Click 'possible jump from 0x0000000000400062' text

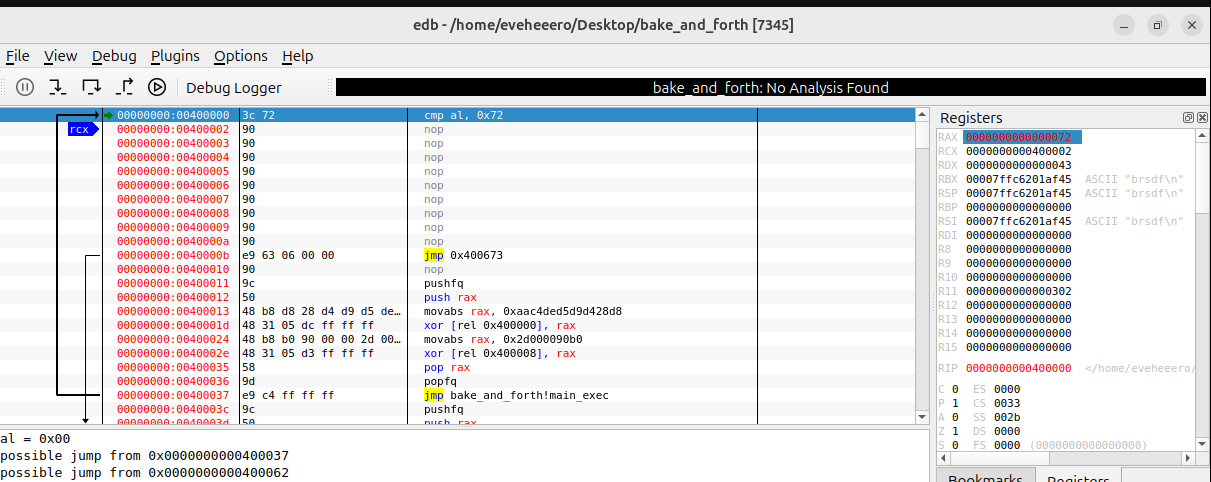(144, 471)
